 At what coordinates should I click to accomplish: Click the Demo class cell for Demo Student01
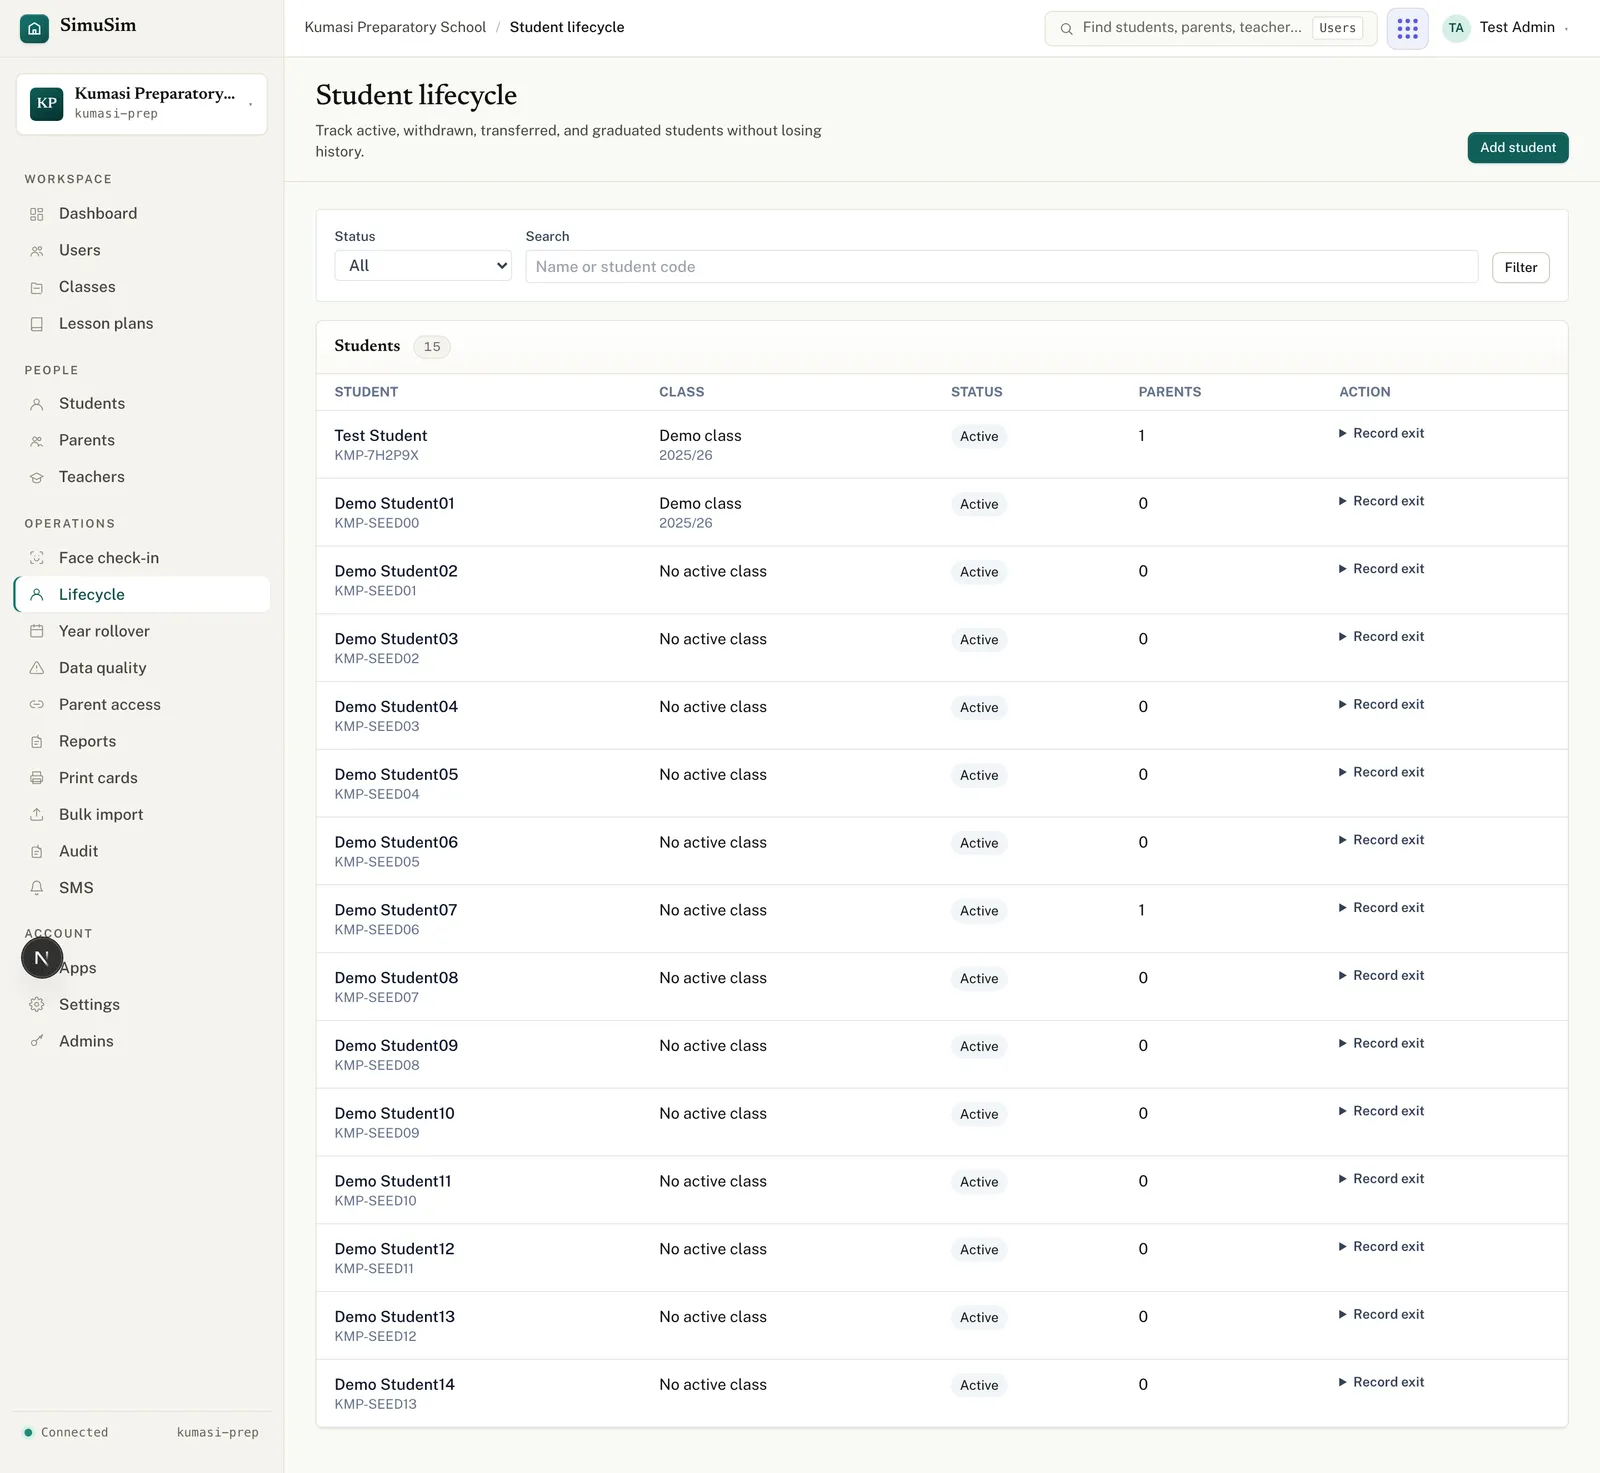click(700, 512)
